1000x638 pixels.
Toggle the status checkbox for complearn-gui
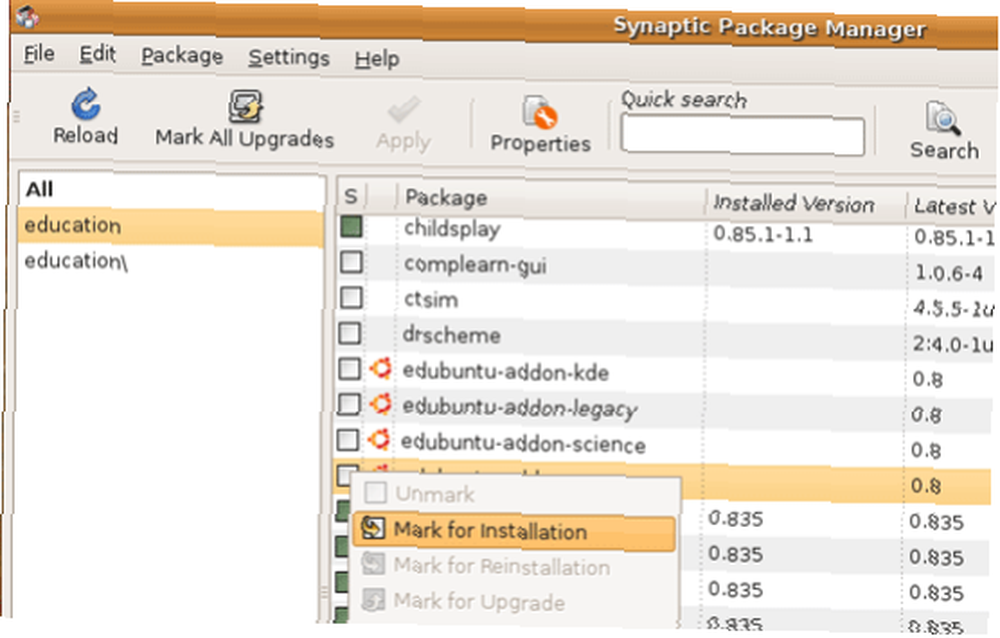[351, 262]
